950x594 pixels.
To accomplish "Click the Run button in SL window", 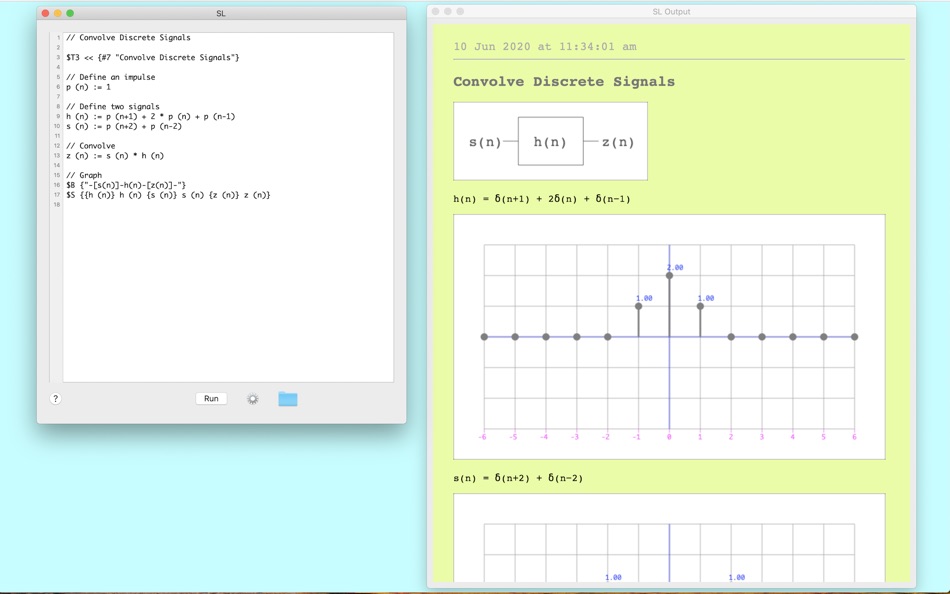I will (x=211, y=398).
